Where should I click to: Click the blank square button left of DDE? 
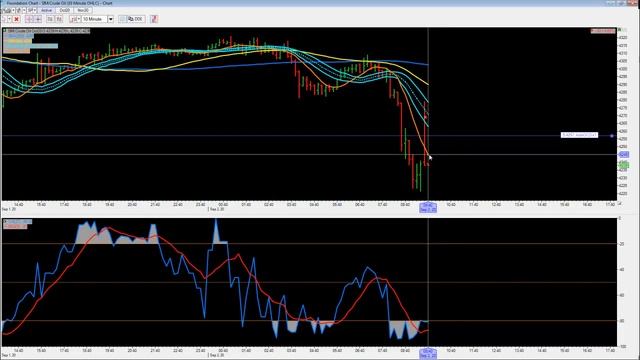pos(123,19)
